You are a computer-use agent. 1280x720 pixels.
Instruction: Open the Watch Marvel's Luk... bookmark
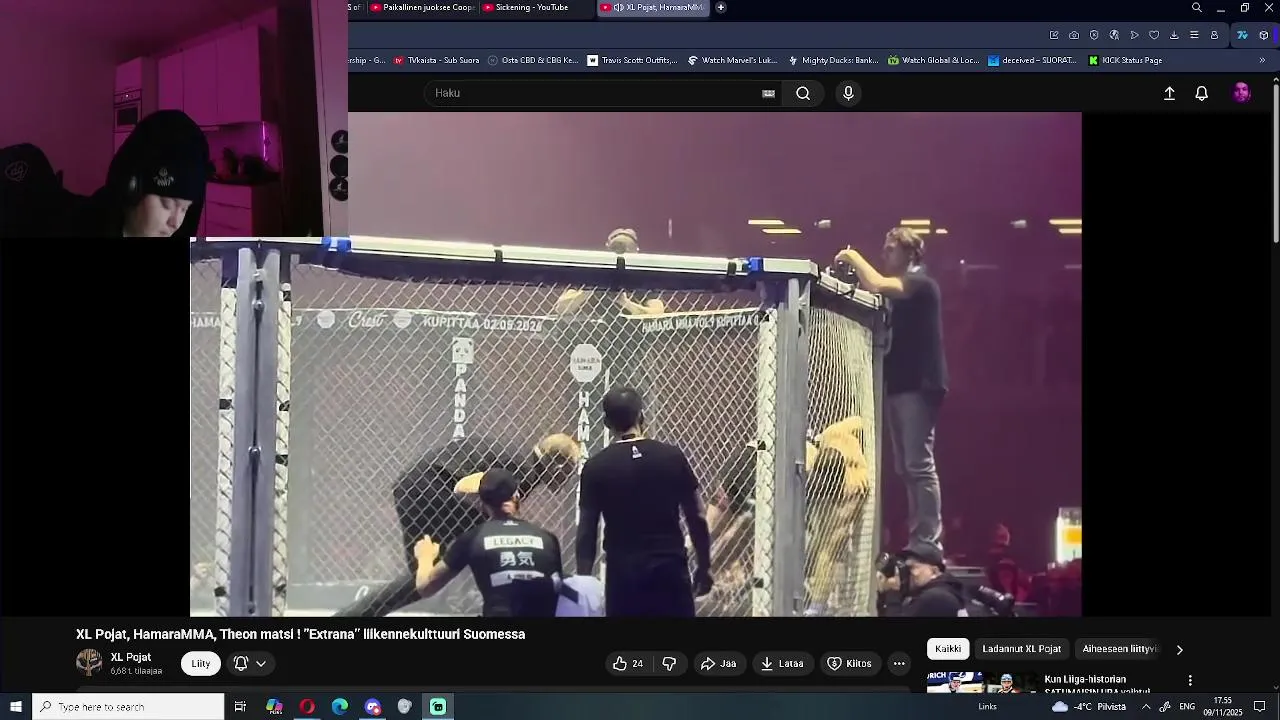732,60
